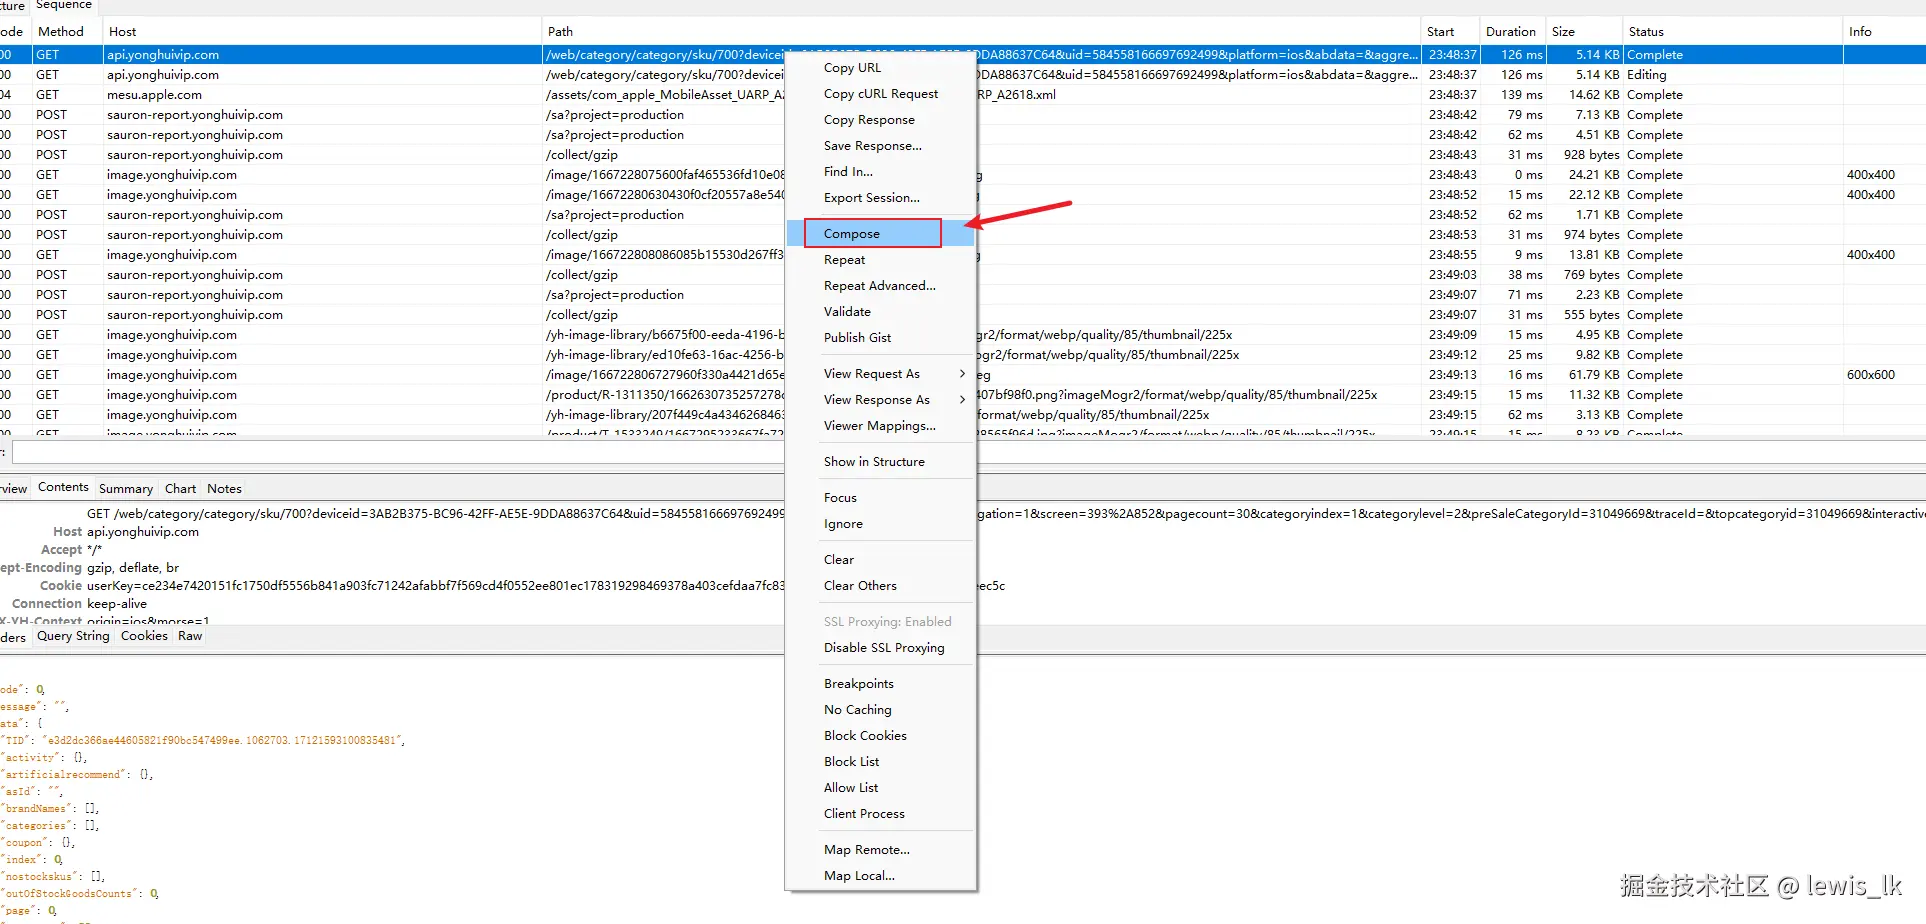Switch to the Query String tab
The image size is (1926, 924).
click(73, 636)
